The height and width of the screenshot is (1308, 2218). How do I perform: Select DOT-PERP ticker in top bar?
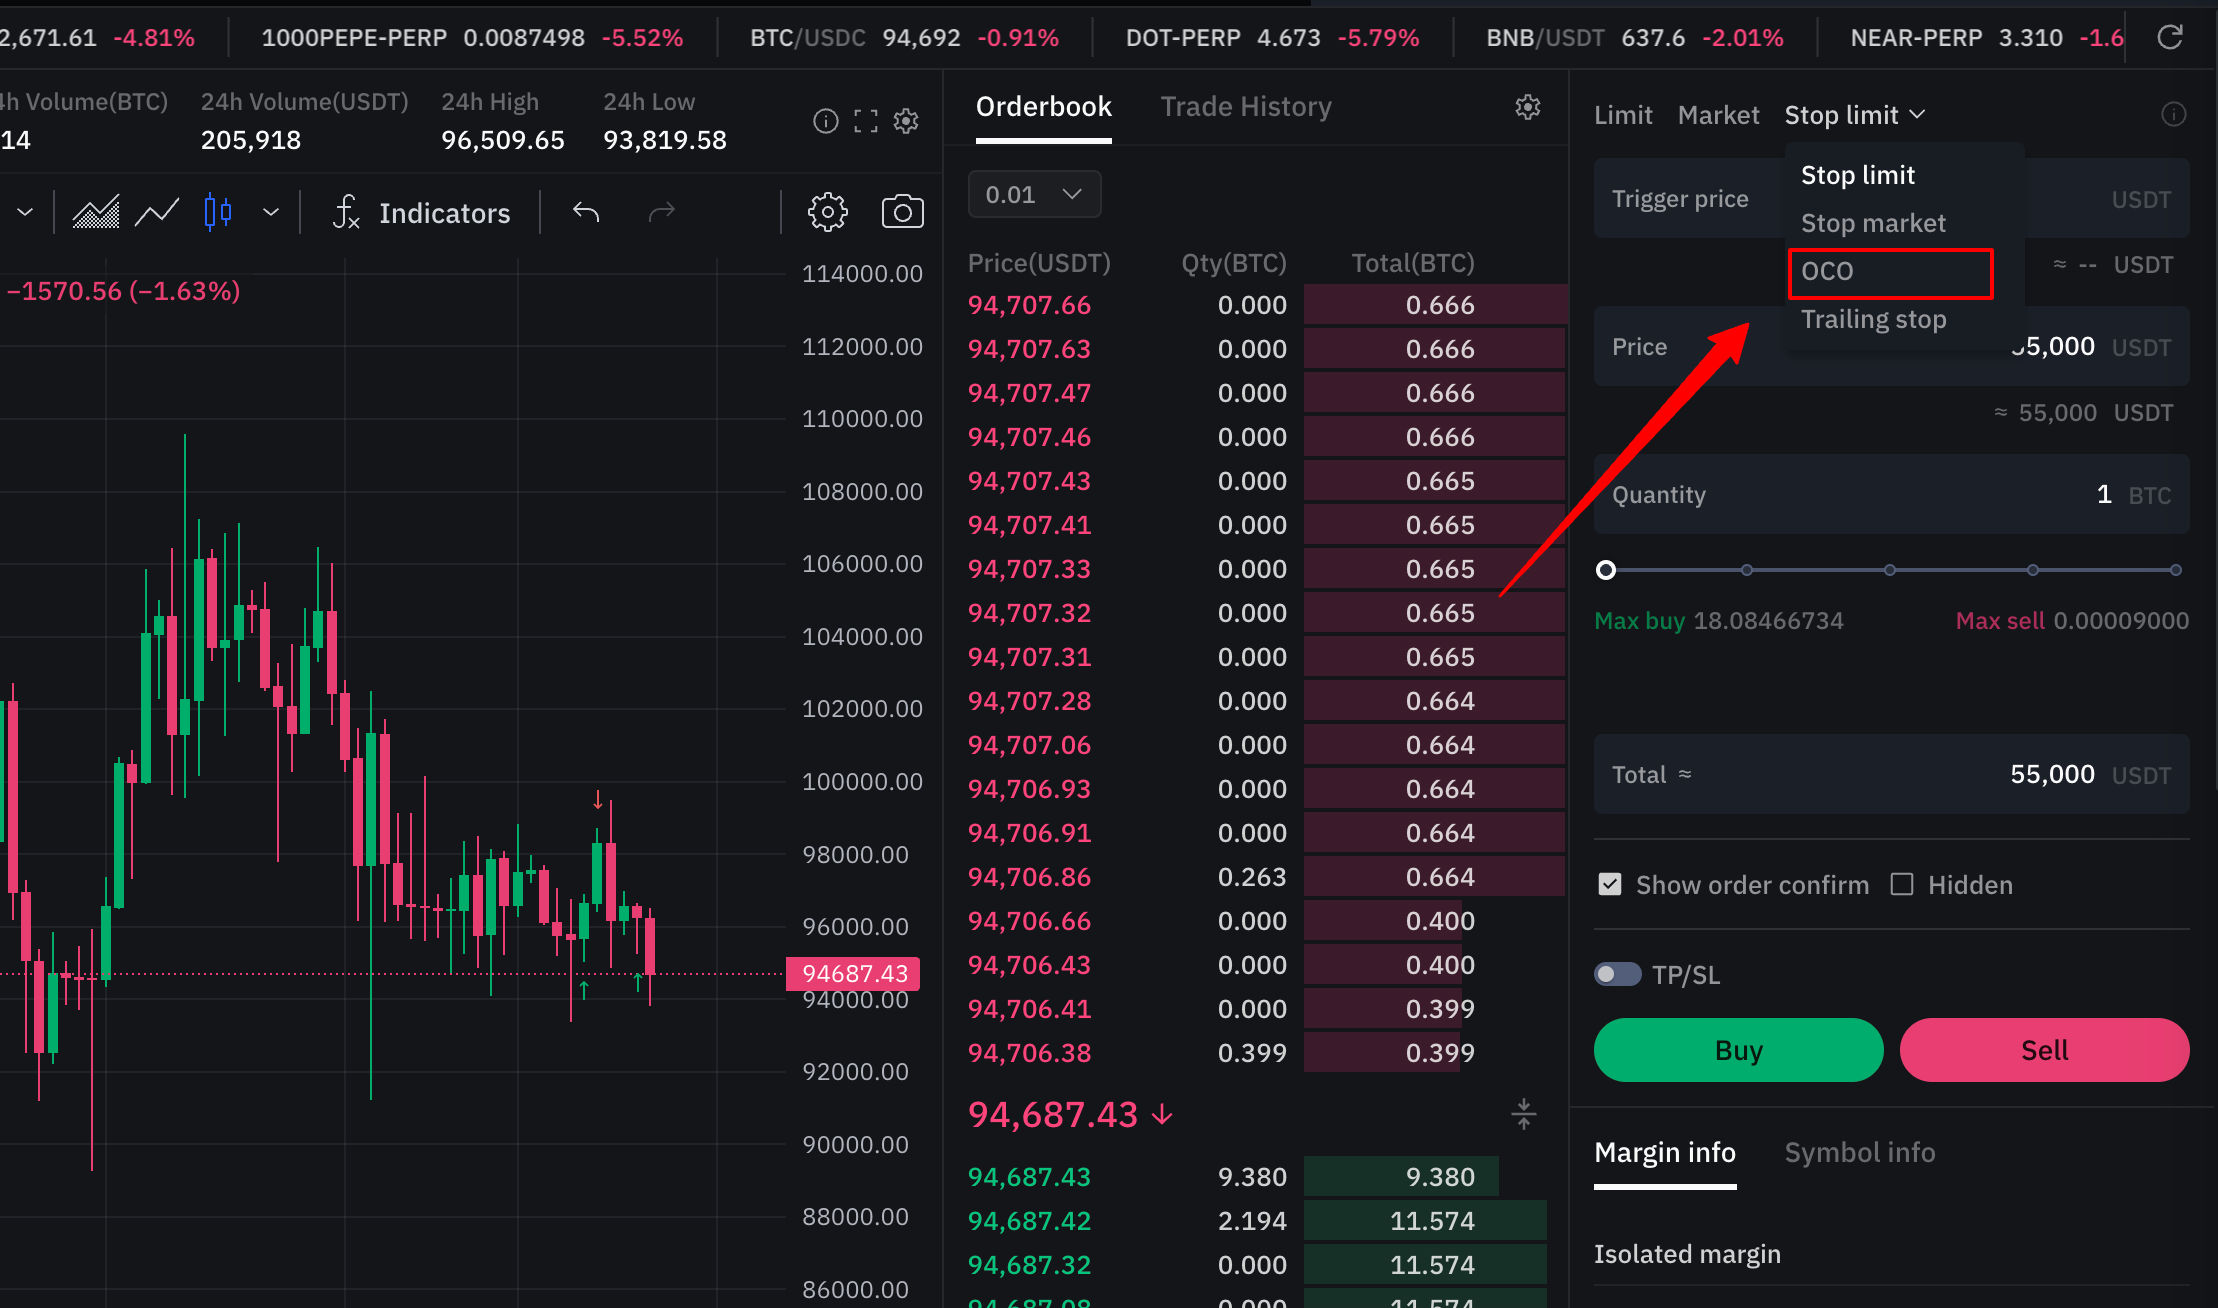pos(1273,38)
